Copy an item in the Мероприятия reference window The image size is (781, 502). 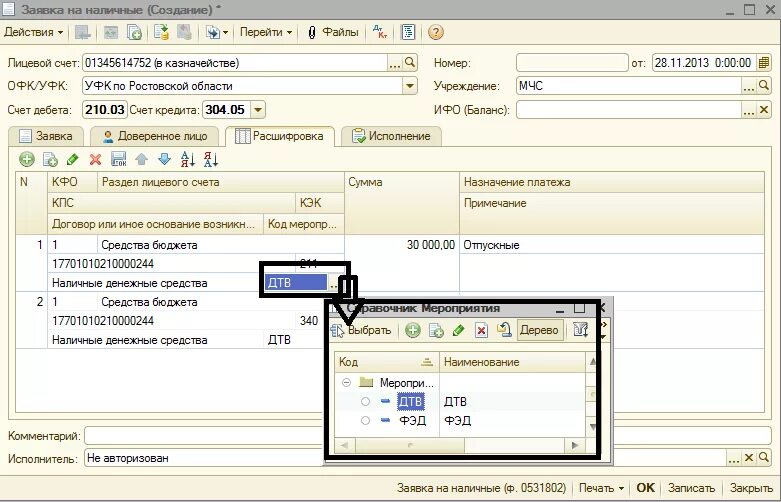(x=436, y=330)
